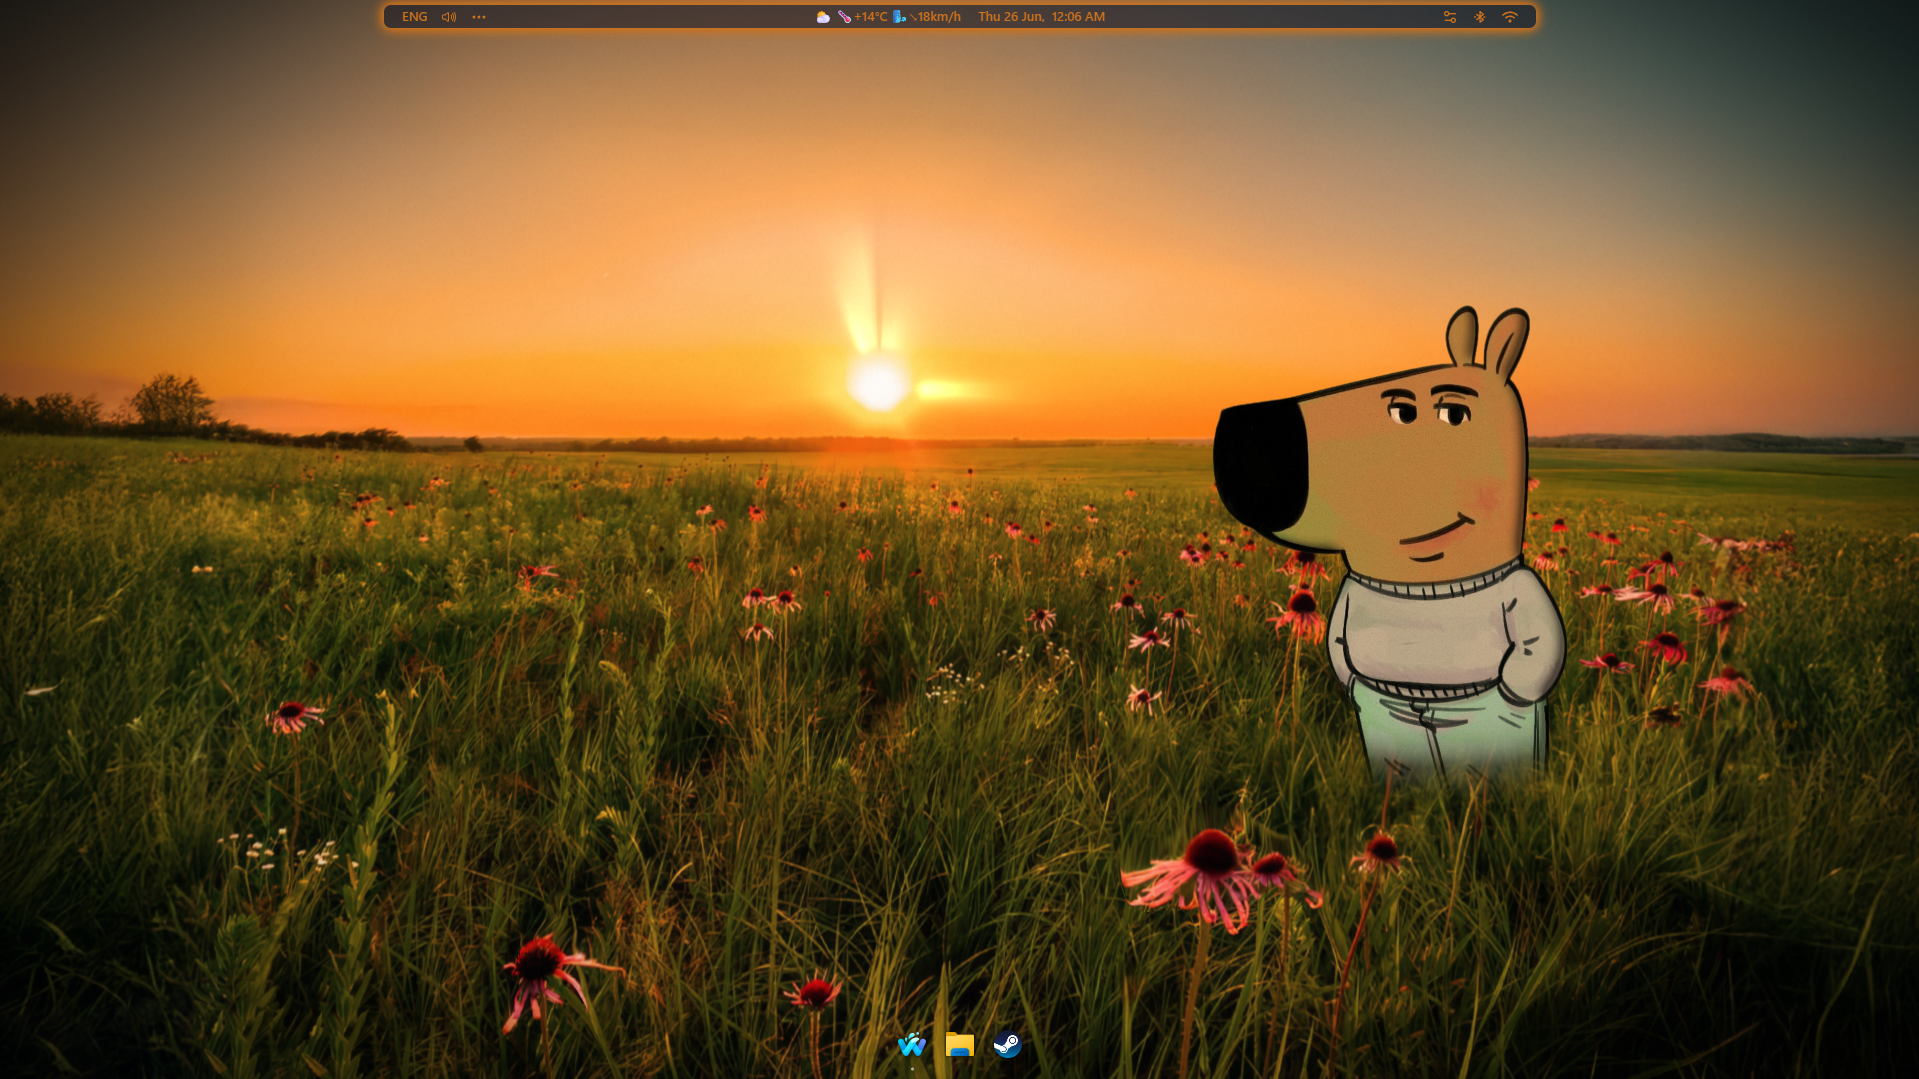1919x1079 pixels.
Task: Click the +14°C temperature text
Action: (871, 17)
